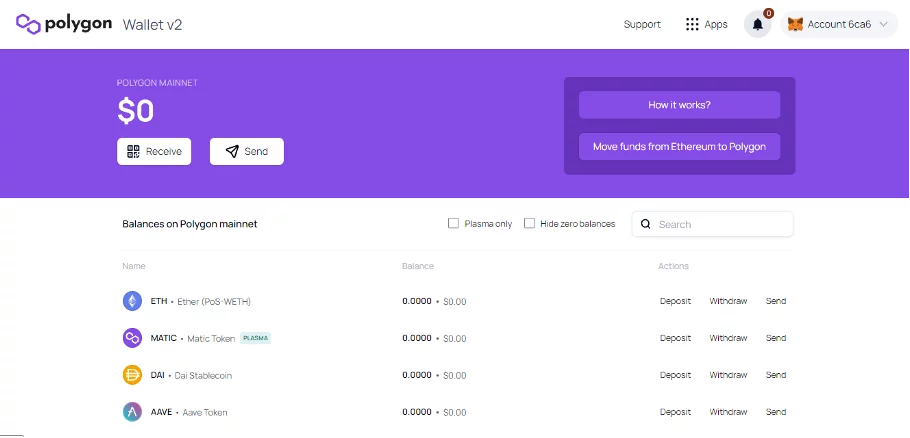Viewport: 910px width, 438px height.
Task: Withdraw AAVE
Action: click(728, 412)
